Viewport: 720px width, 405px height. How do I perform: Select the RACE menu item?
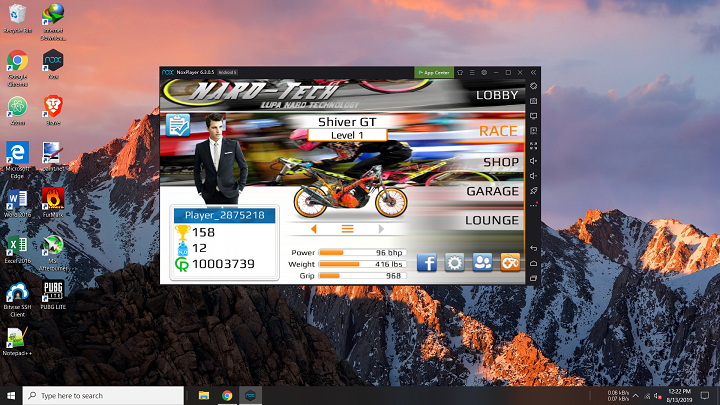coord(498,131)
